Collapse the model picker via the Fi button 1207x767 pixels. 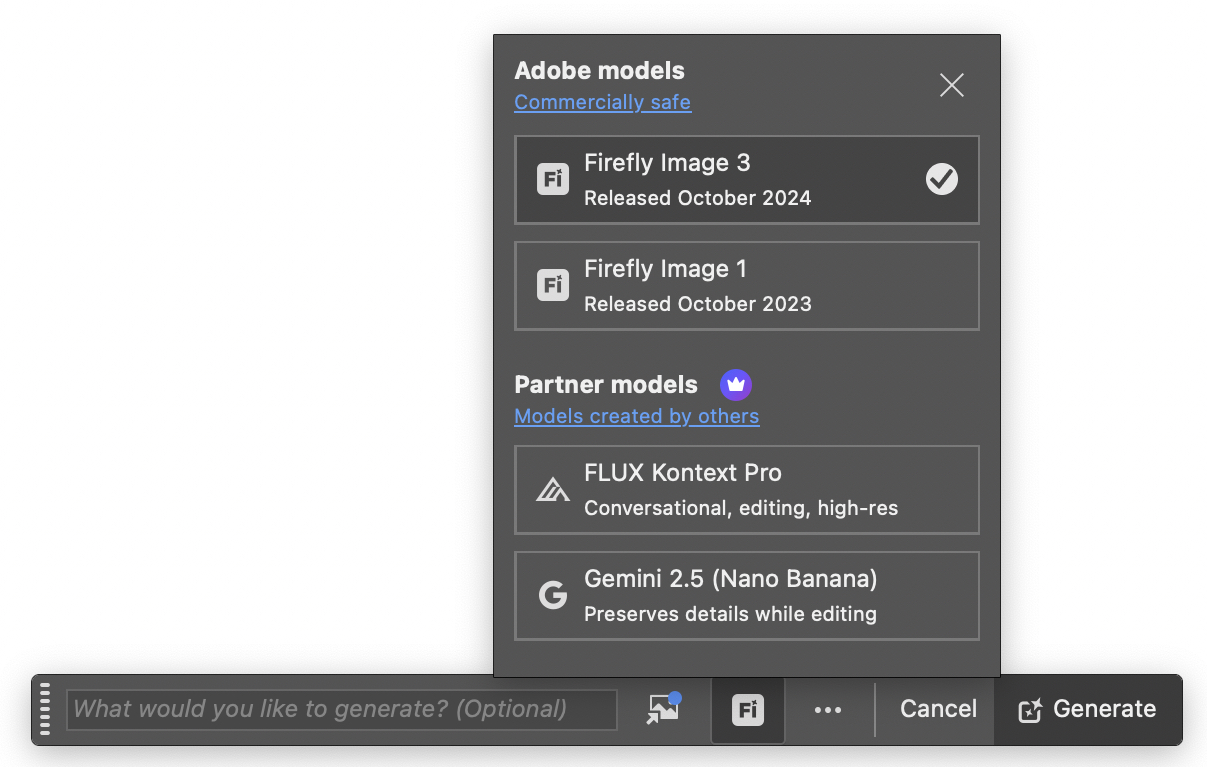748,710
